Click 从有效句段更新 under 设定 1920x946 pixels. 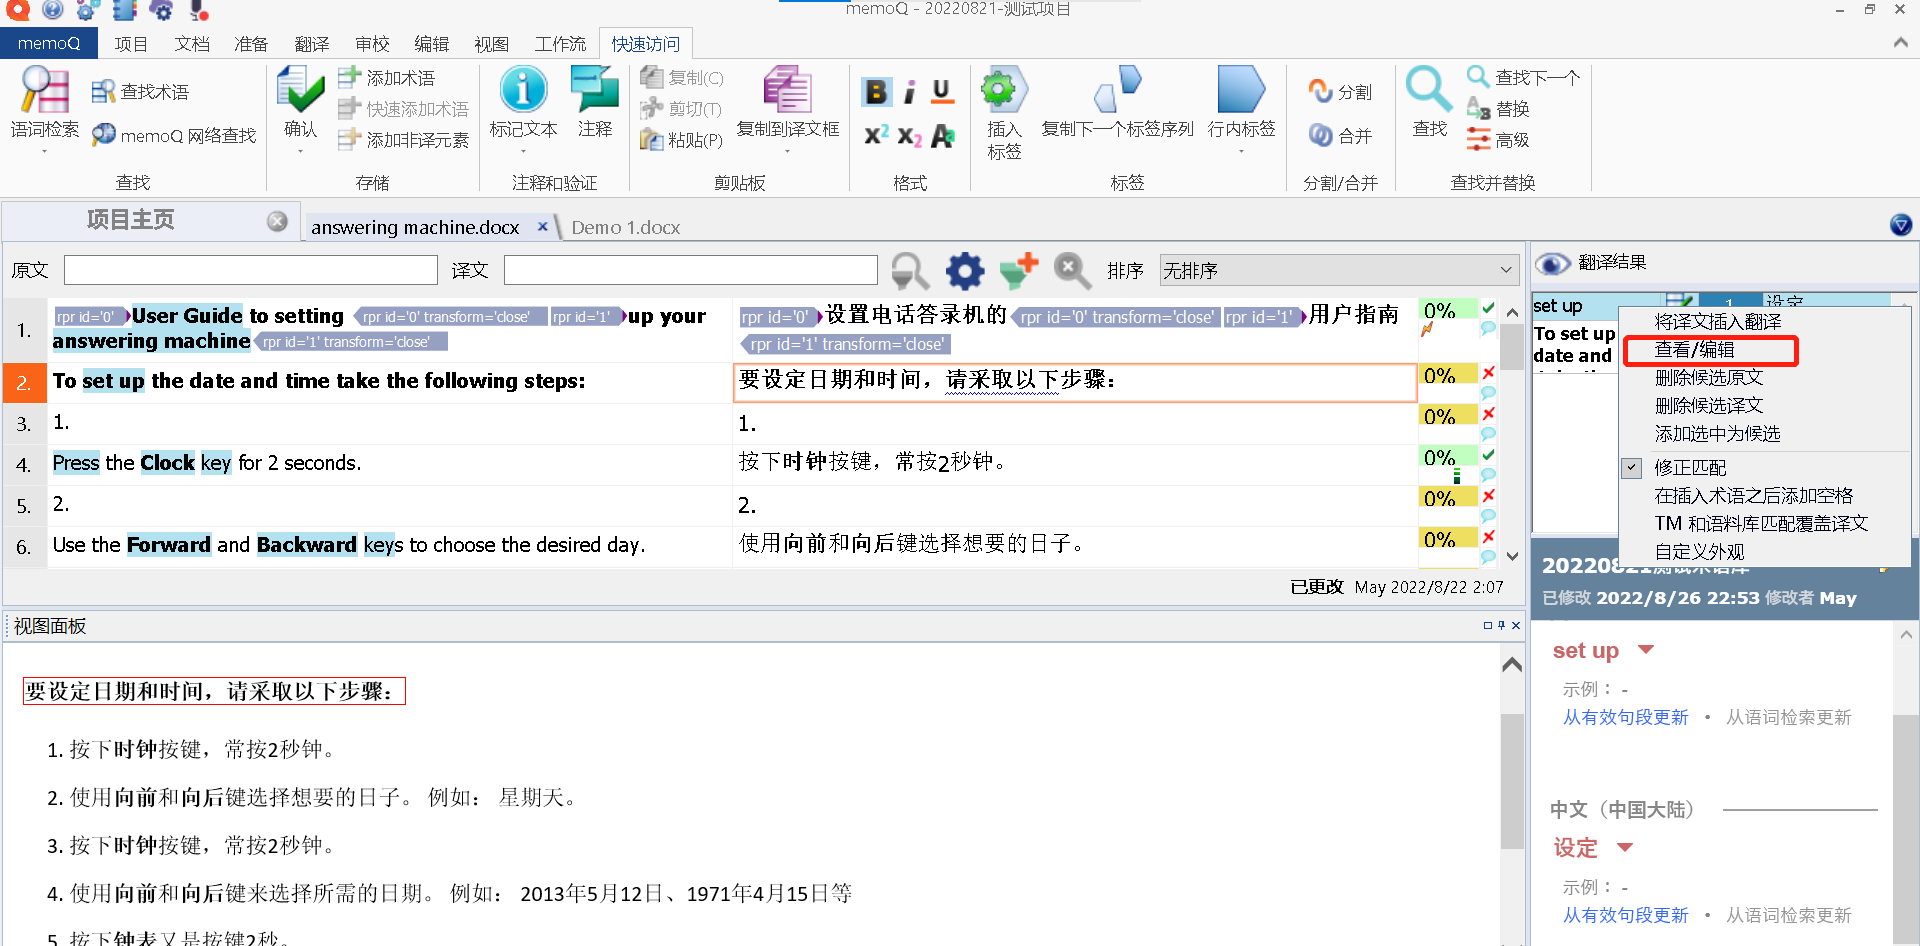tap(1625, 915)
